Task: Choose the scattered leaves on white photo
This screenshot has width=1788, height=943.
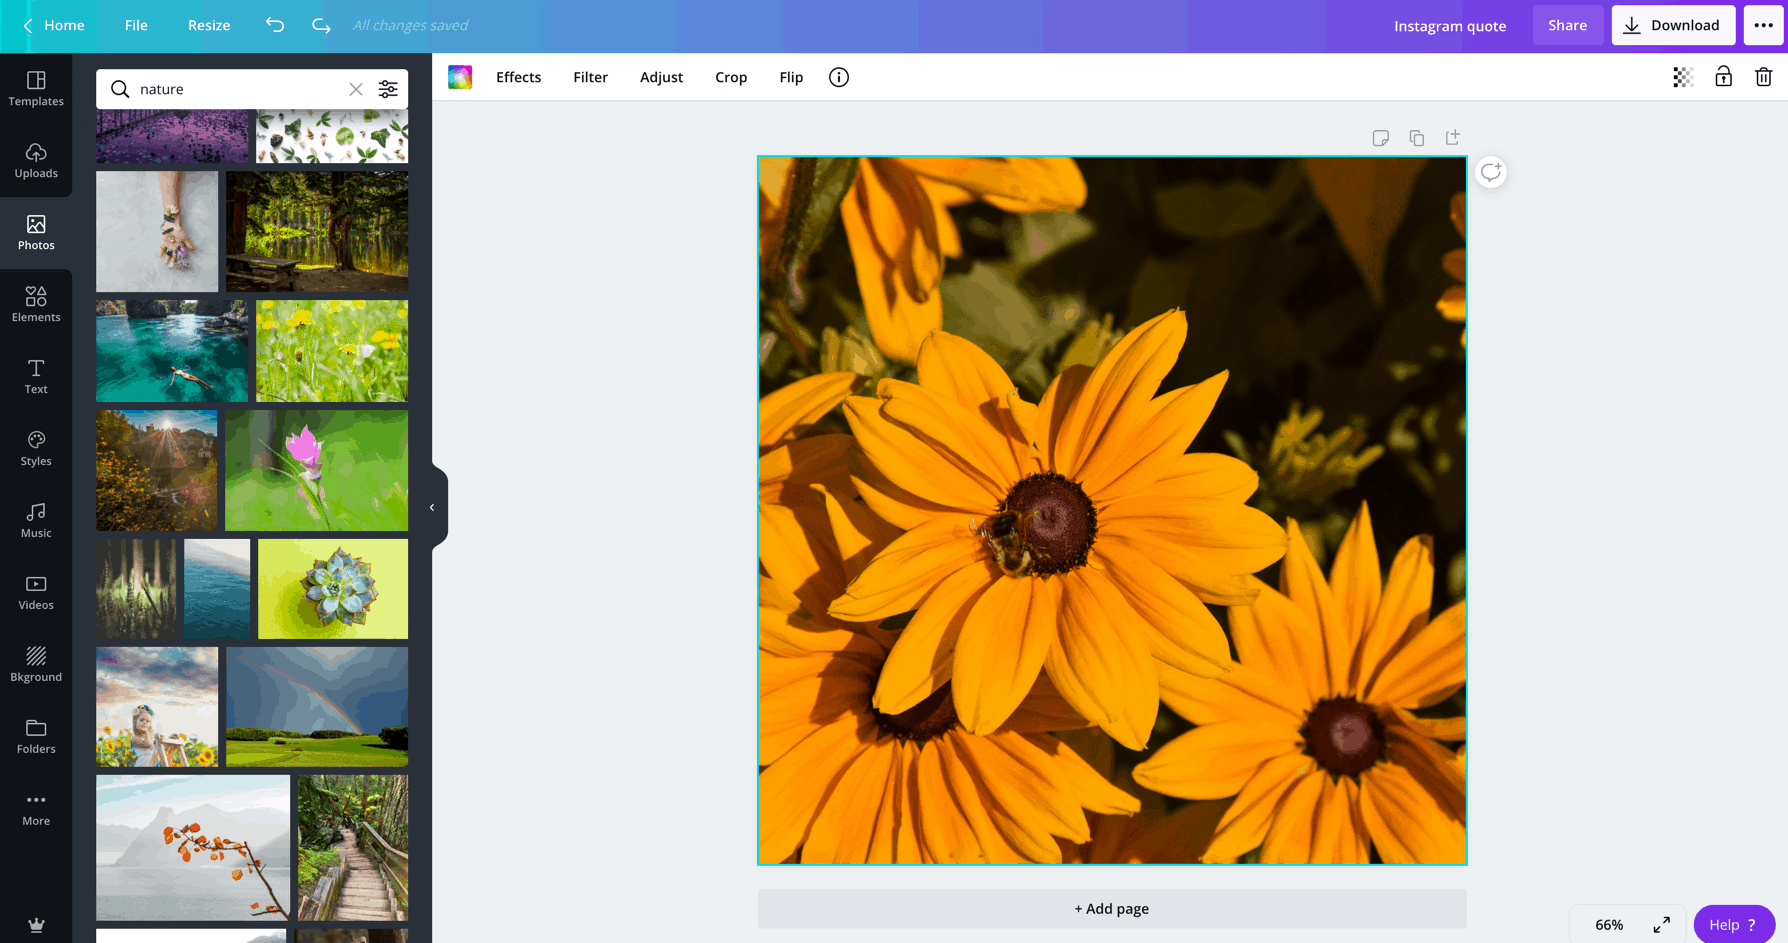Action: point(332,137)
